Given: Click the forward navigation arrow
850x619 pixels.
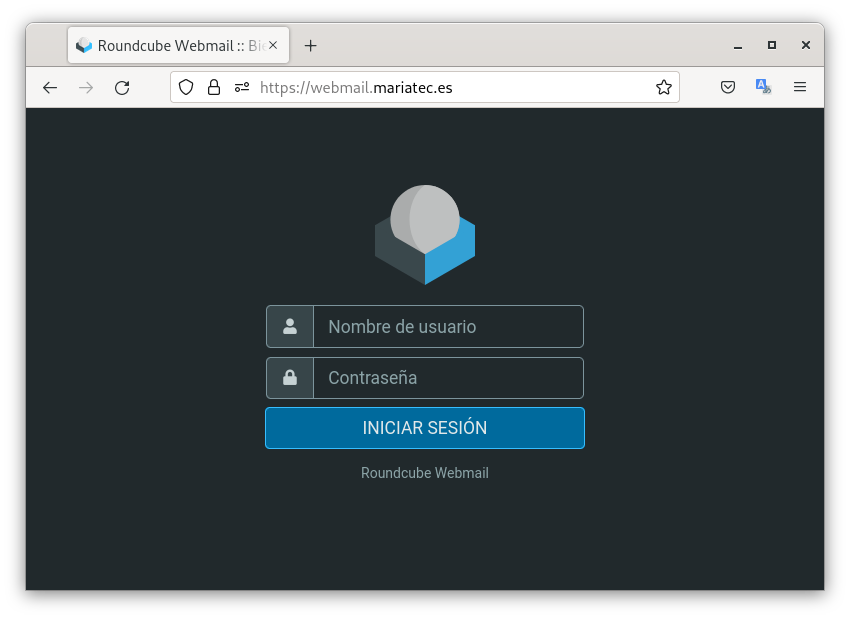Looking at the screenshot, I should click(x=86, y=88).
